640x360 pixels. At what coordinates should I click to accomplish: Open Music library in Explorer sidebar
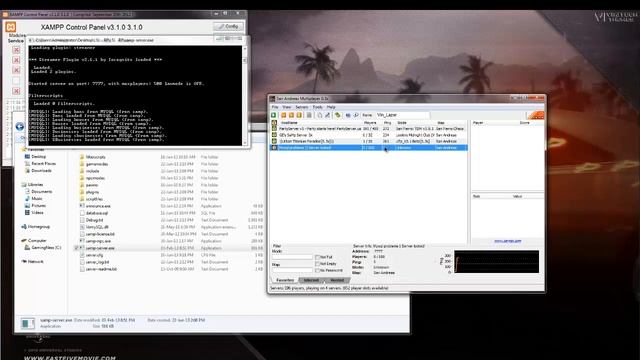coord(33,198)
